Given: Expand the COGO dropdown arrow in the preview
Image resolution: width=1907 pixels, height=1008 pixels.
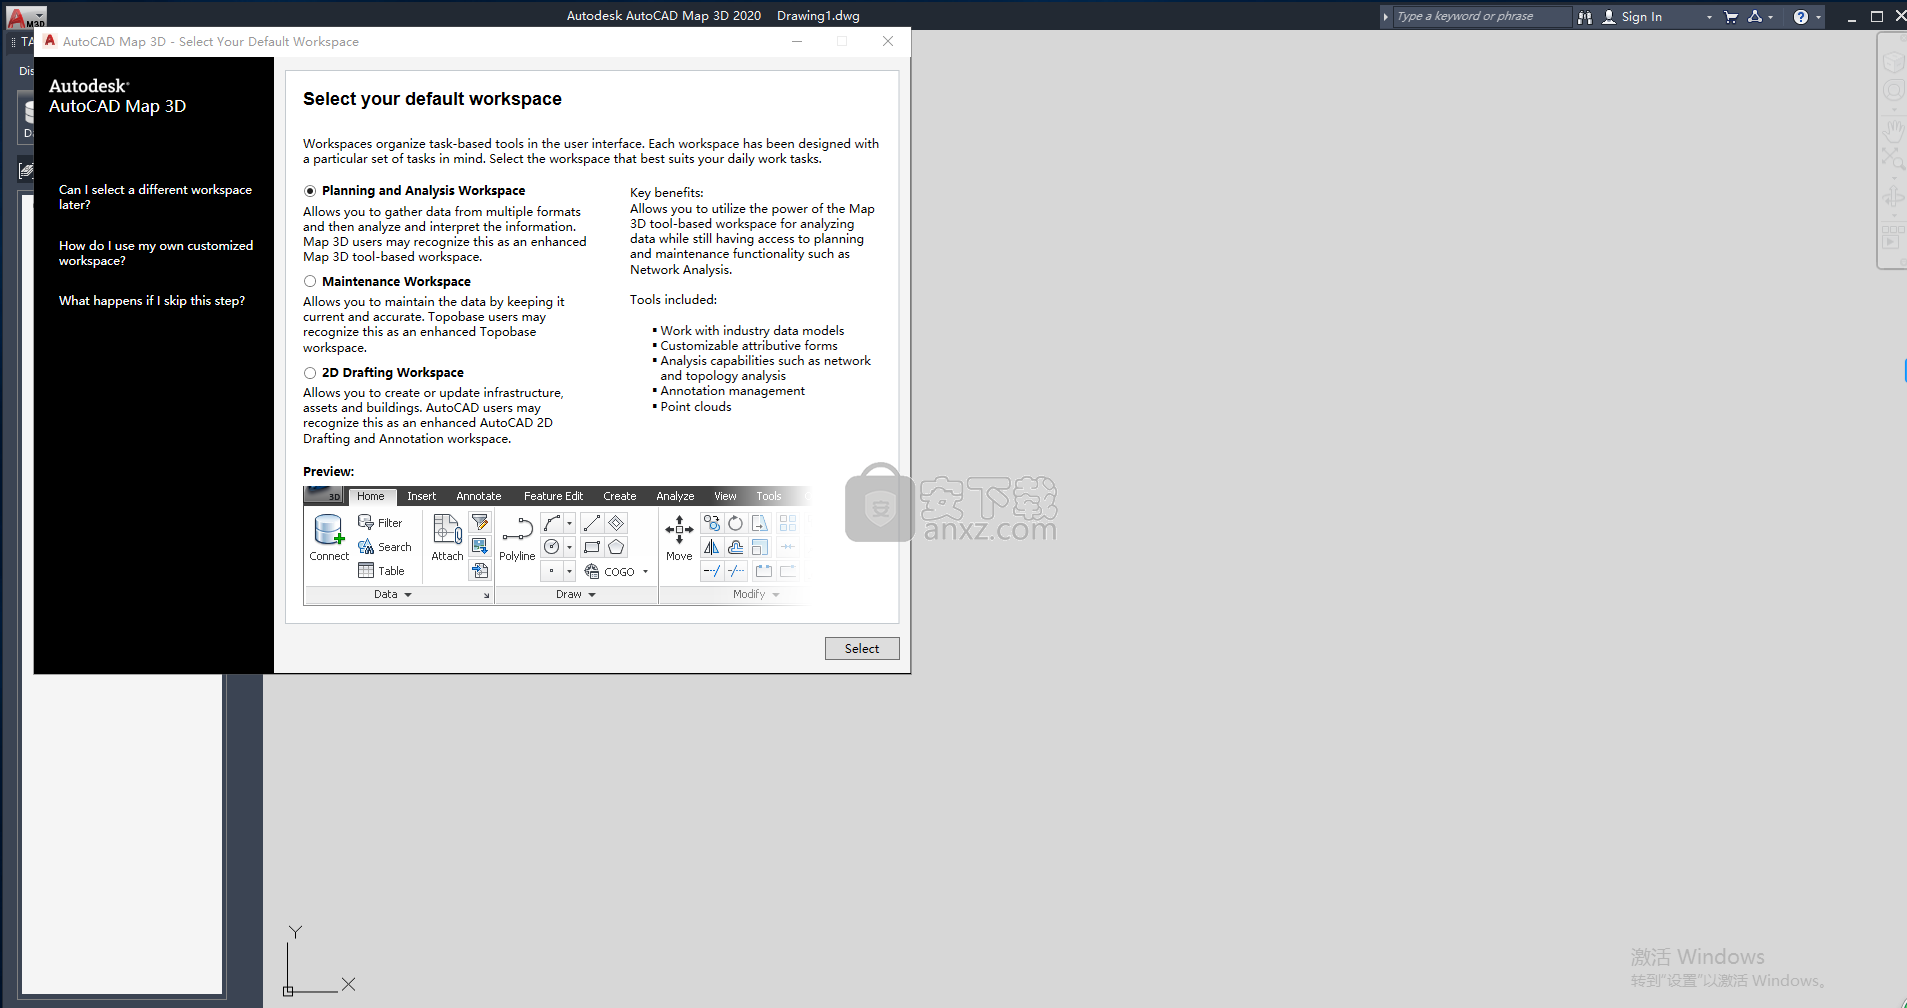Looking at the screenshot, I should (645, 572).
